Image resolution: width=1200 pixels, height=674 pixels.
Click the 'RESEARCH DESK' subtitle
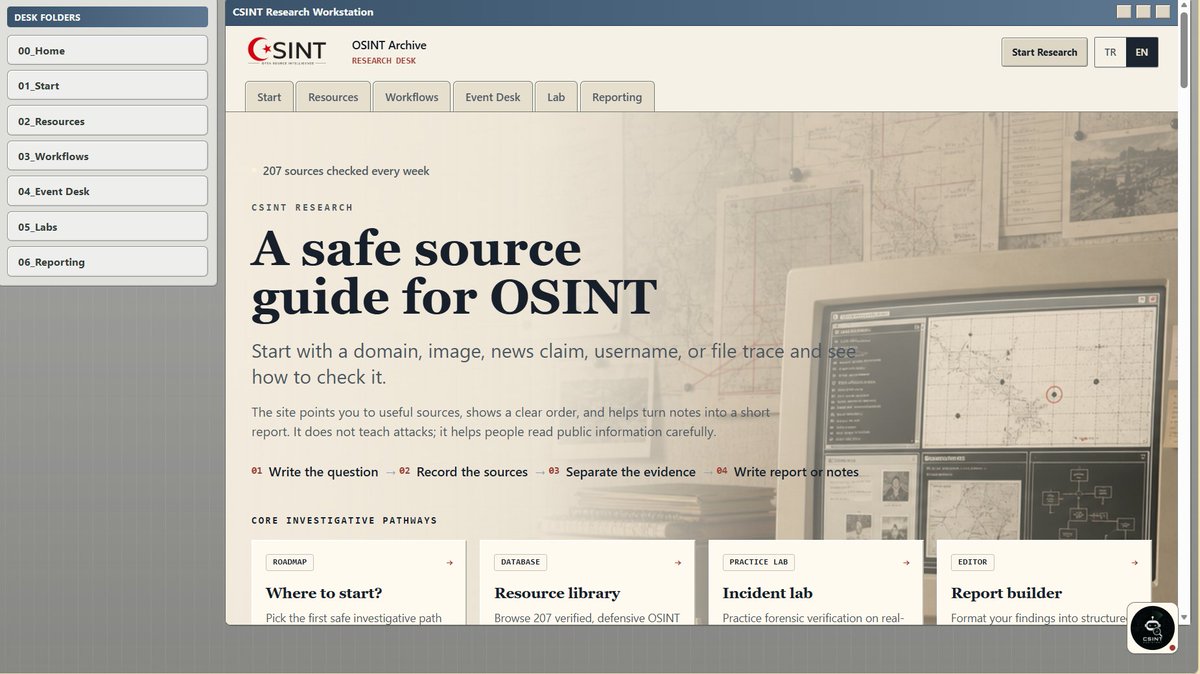pyautogui.click(x=384, y=61)
